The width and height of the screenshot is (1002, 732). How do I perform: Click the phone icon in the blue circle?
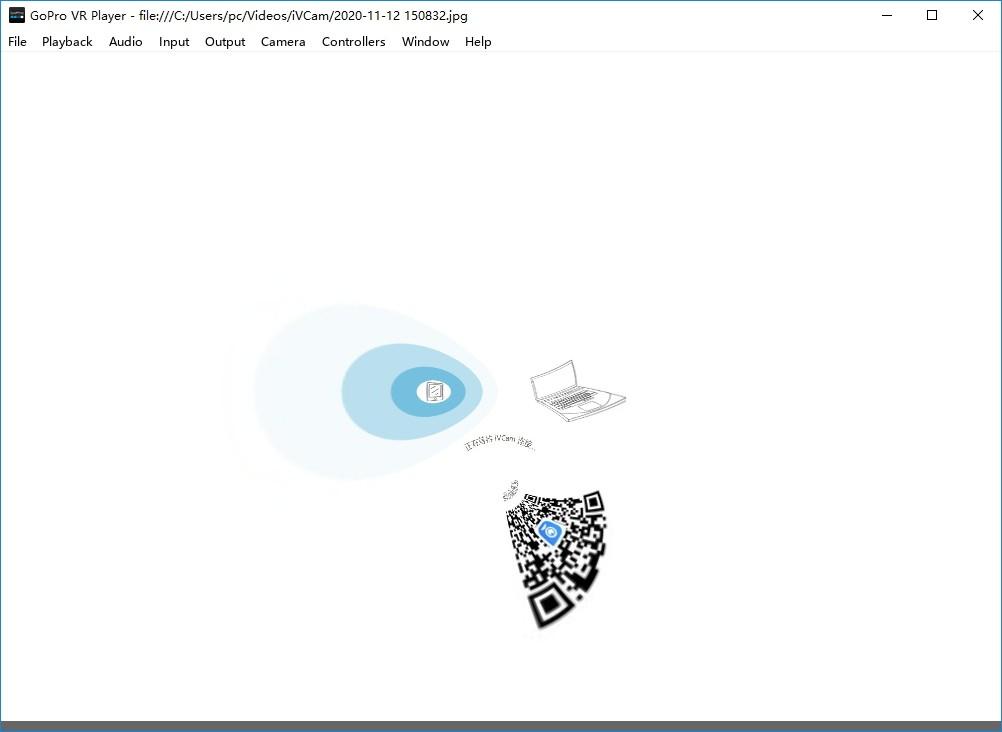click(434, 391)
